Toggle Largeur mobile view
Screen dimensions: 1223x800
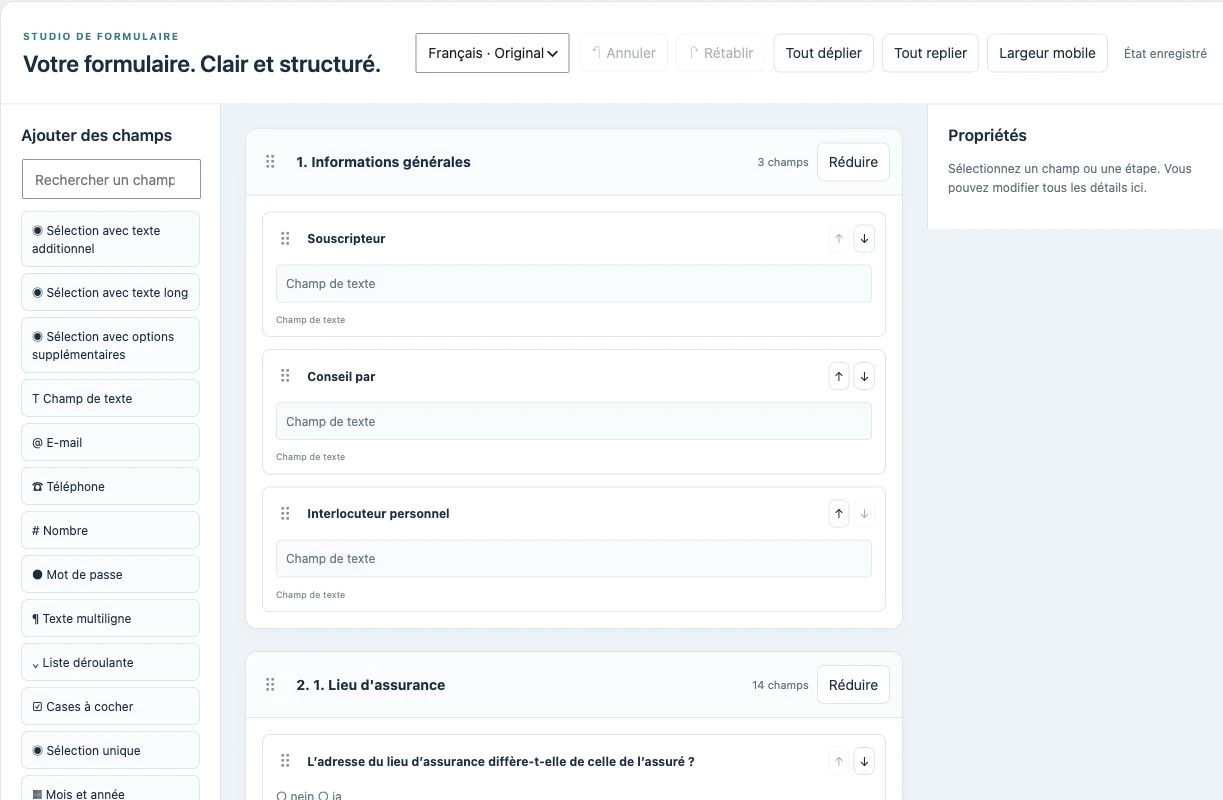click(x=1047, y=53)
